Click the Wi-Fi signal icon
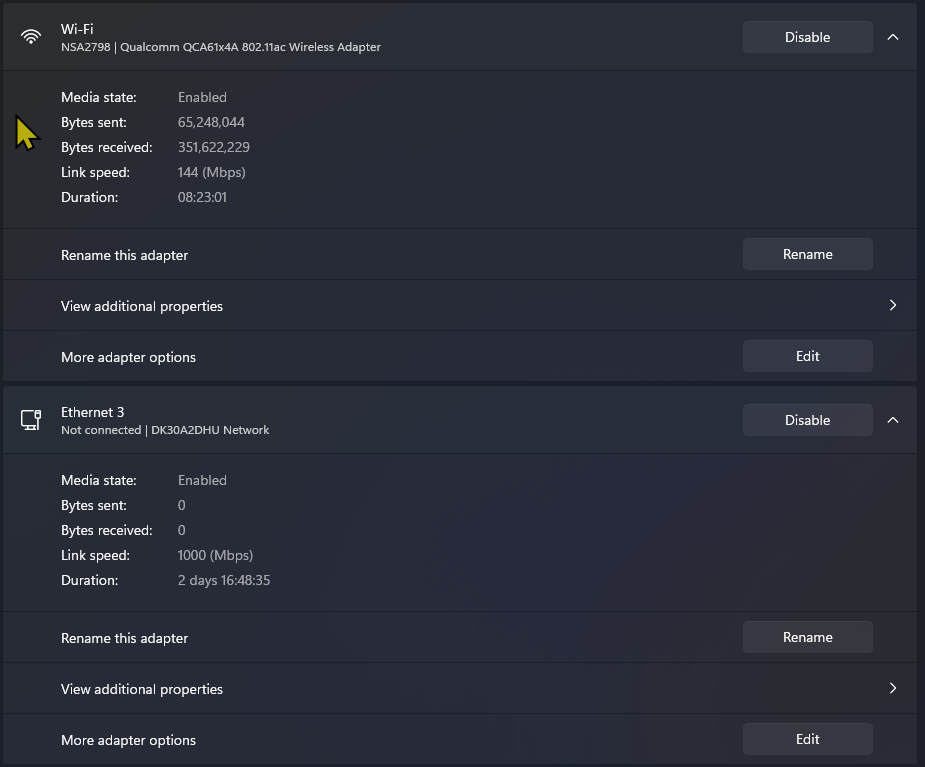 (x=31, y=37)
